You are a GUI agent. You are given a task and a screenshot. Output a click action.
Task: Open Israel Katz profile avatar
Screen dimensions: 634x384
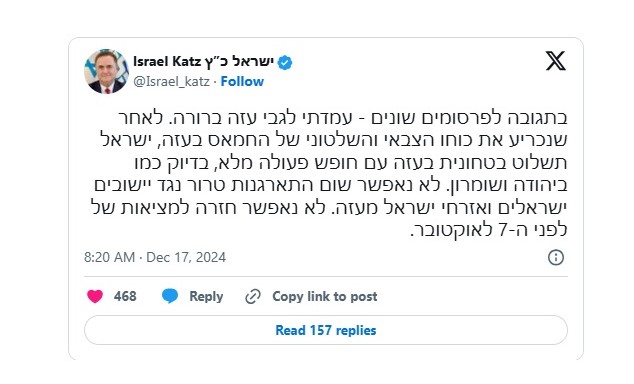(106, 71)
